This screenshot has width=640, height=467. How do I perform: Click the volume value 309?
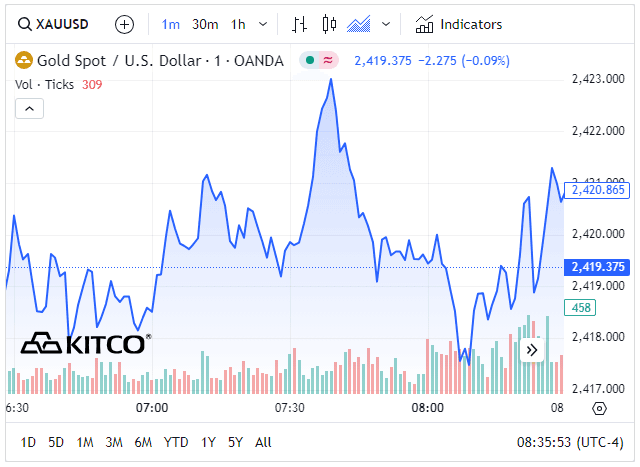pos(92,85)
